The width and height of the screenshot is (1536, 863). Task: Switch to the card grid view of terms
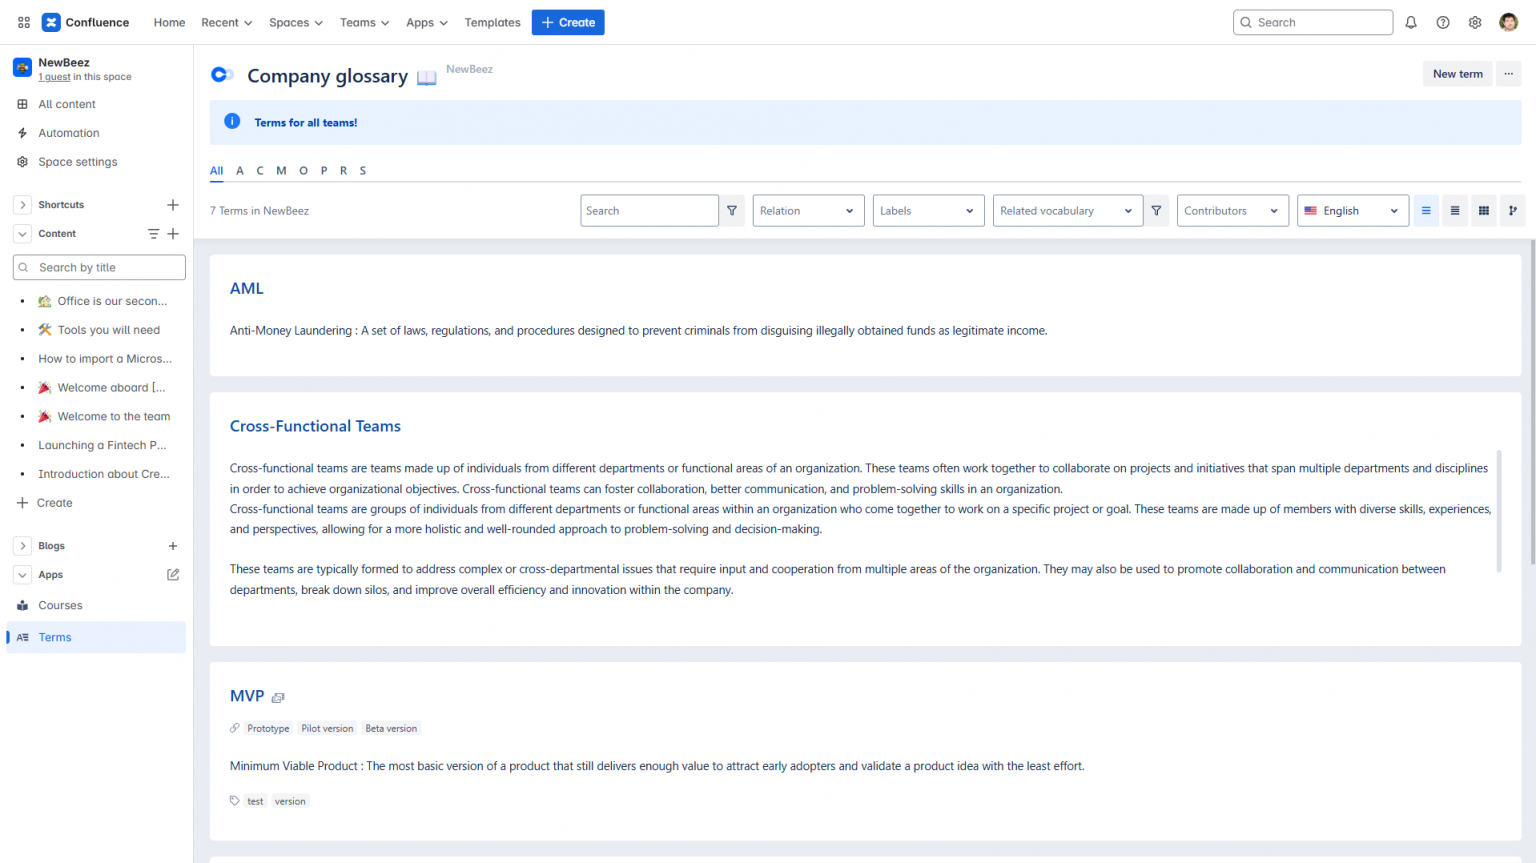(1484, 210)
